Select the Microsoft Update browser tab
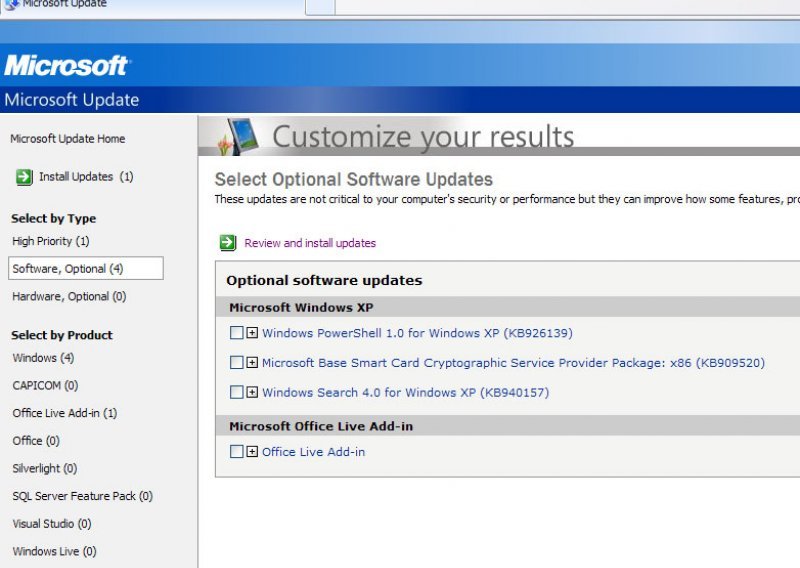The width and height of the screenshot is (800, 568). [x=153, y=5]
